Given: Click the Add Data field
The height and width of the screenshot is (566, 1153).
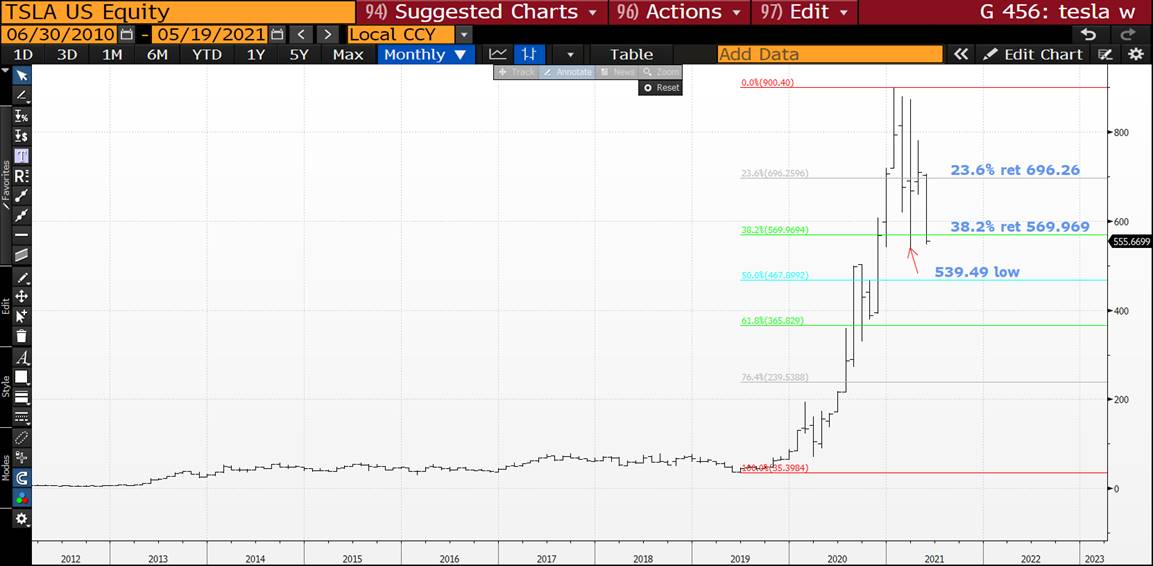Looking at the screenshot, I should pyautogui.click(x=829, y=54).
